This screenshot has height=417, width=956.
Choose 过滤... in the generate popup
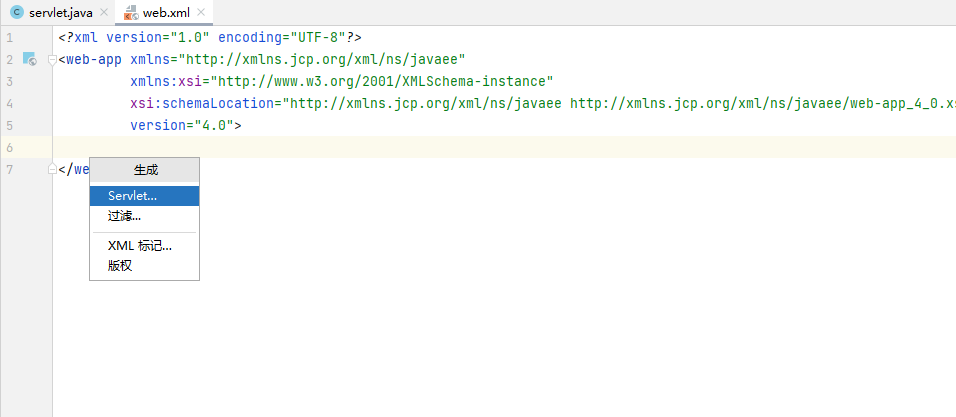point(124,215)
